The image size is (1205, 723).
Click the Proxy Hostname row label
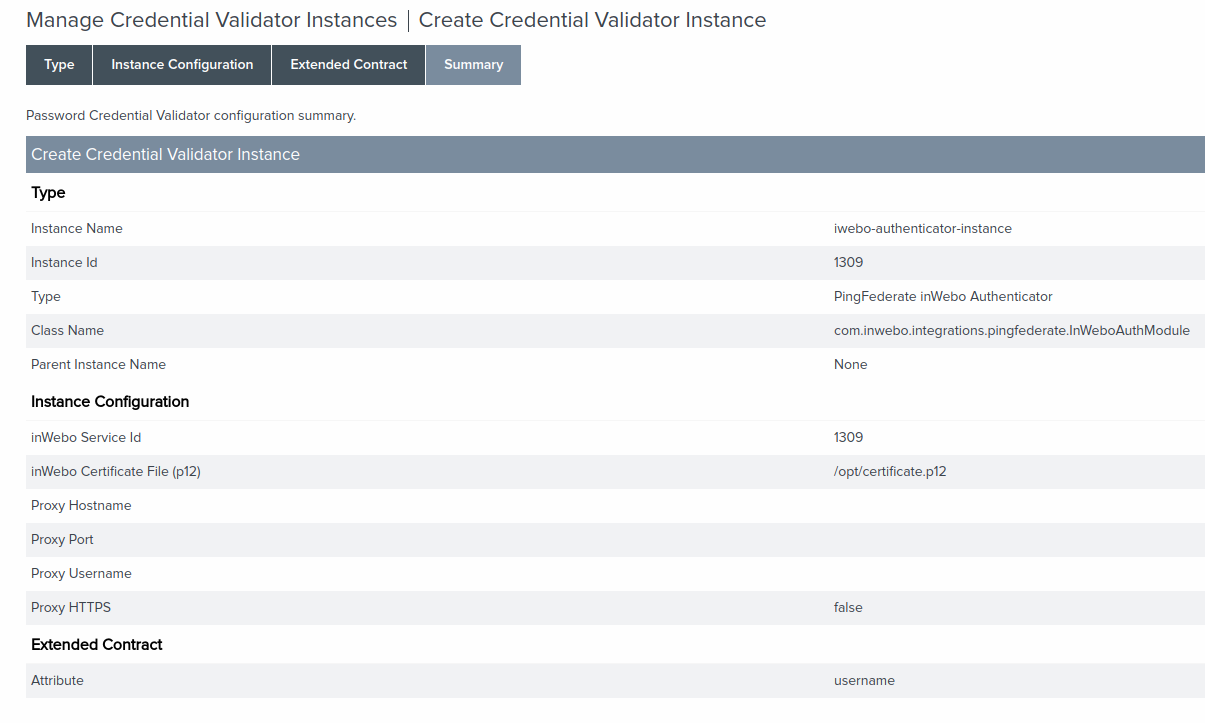click(81, 506)
